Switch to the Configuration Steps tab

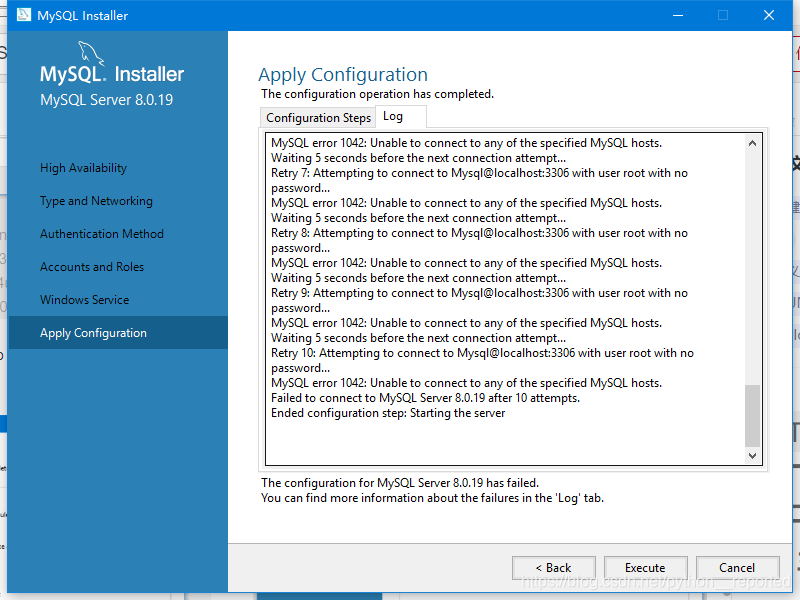point(318,118)
